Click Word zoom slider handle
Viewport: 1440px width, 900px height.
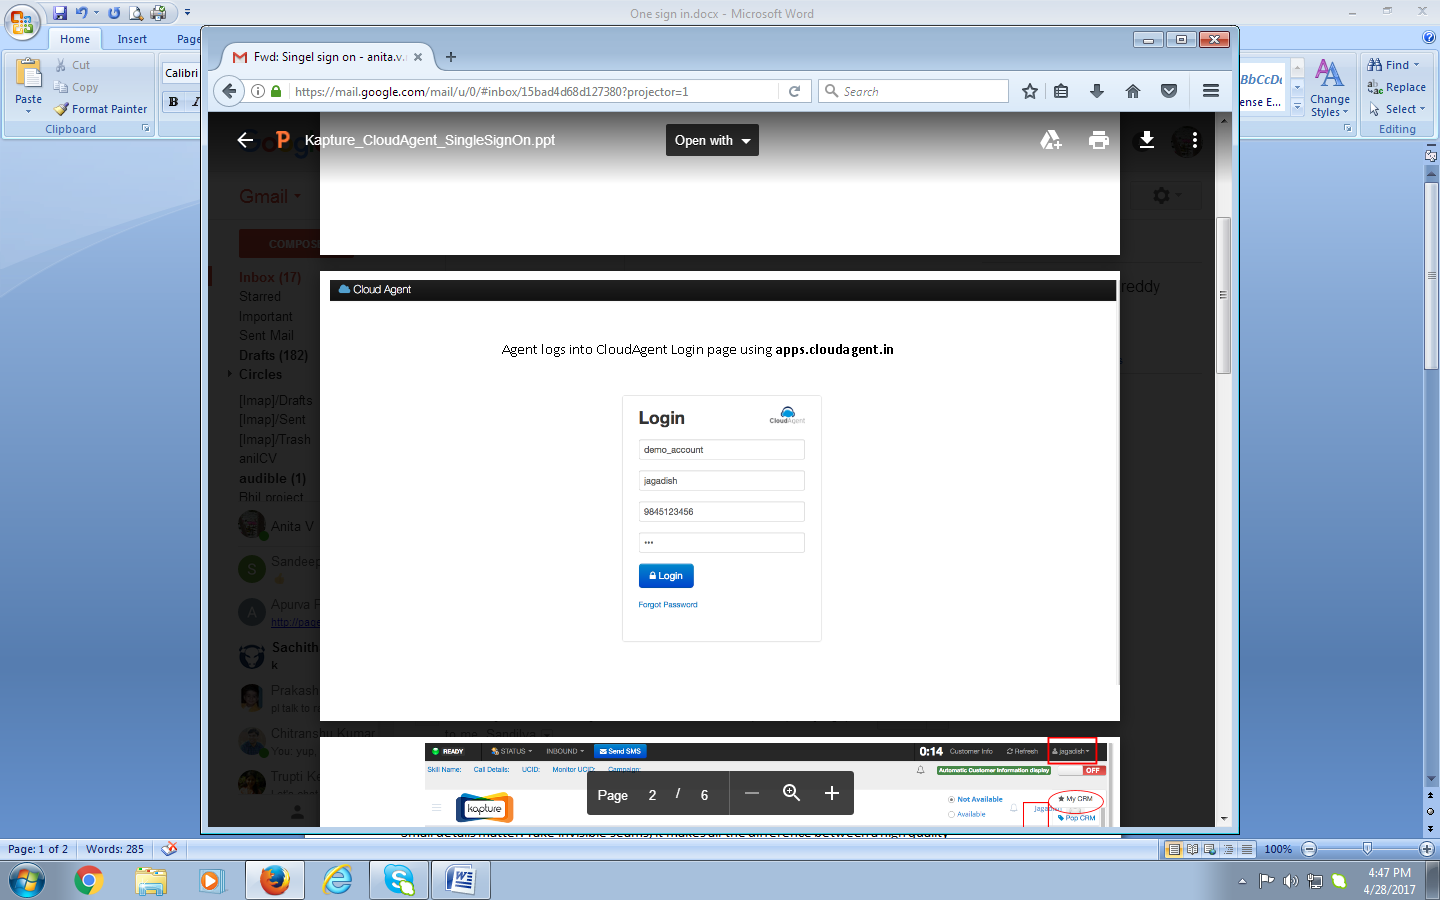coord(1367,849)
